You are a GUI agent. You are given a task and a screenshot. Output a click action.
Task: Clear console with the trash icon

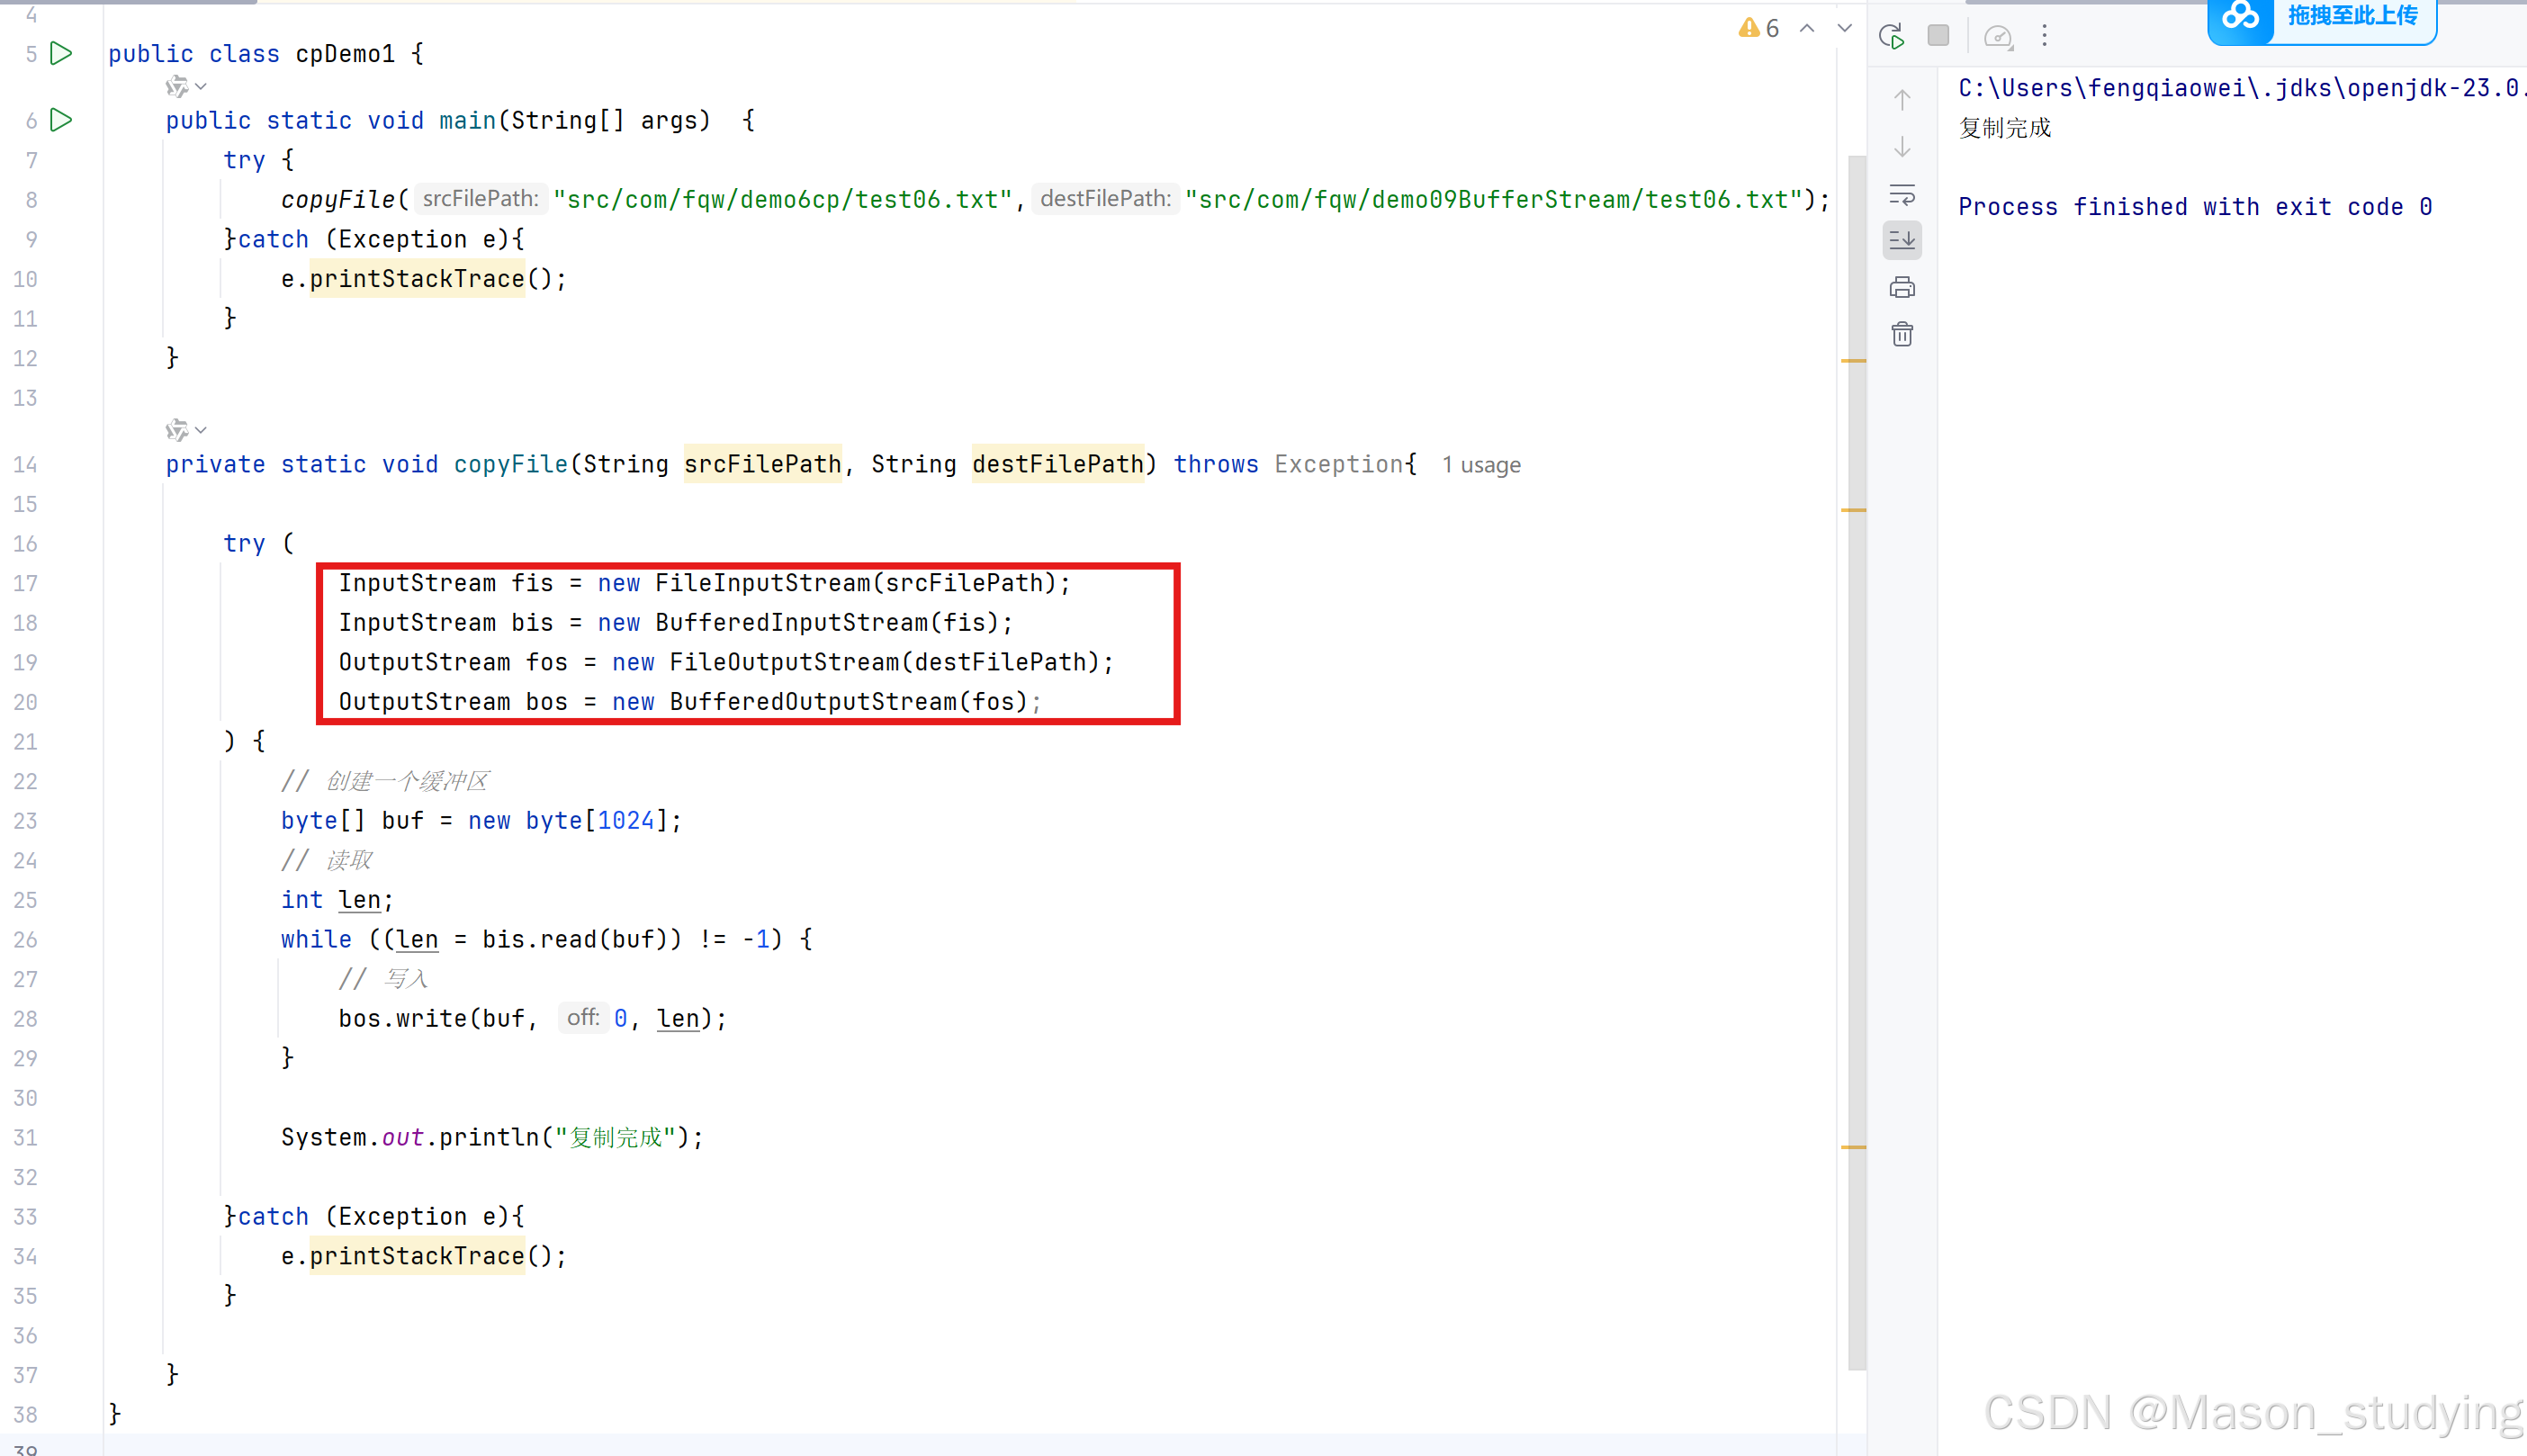click(x=1902, y=334)
